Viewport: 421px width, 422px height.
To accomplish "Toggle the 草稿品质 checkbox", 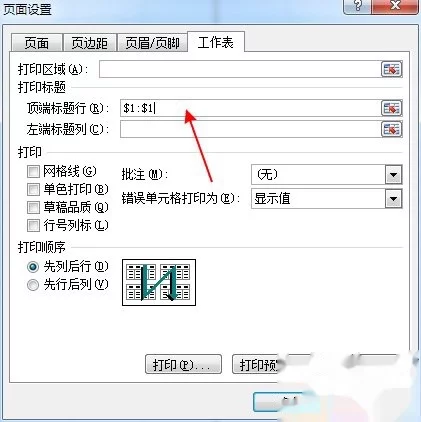I will (33, 207).
